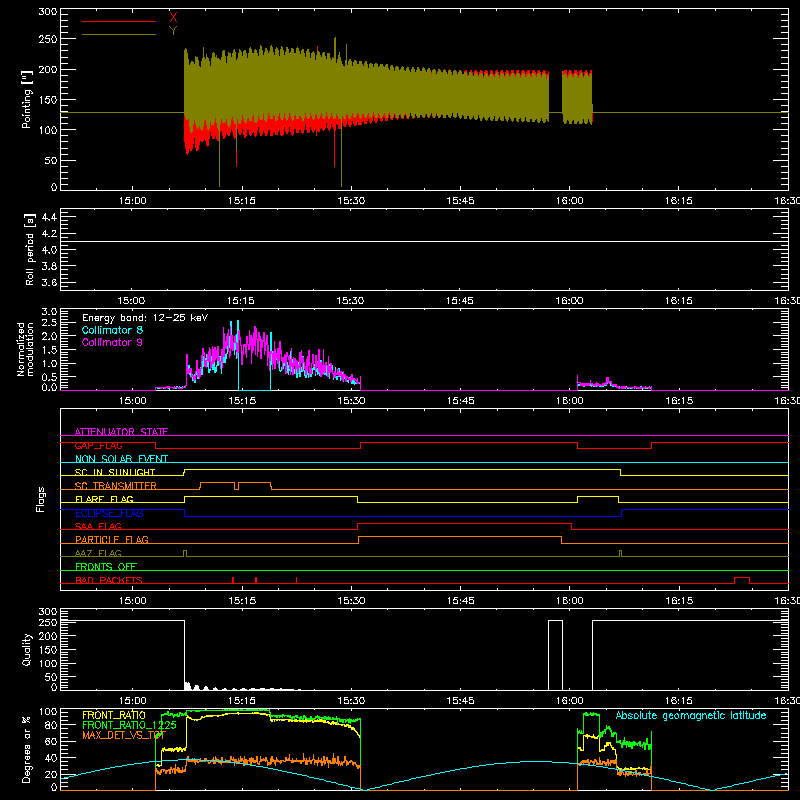The width and height of the screenshot is (800, 800).
Task: Click the SAA_FLAG label
Action: click(x=98, y=526)
